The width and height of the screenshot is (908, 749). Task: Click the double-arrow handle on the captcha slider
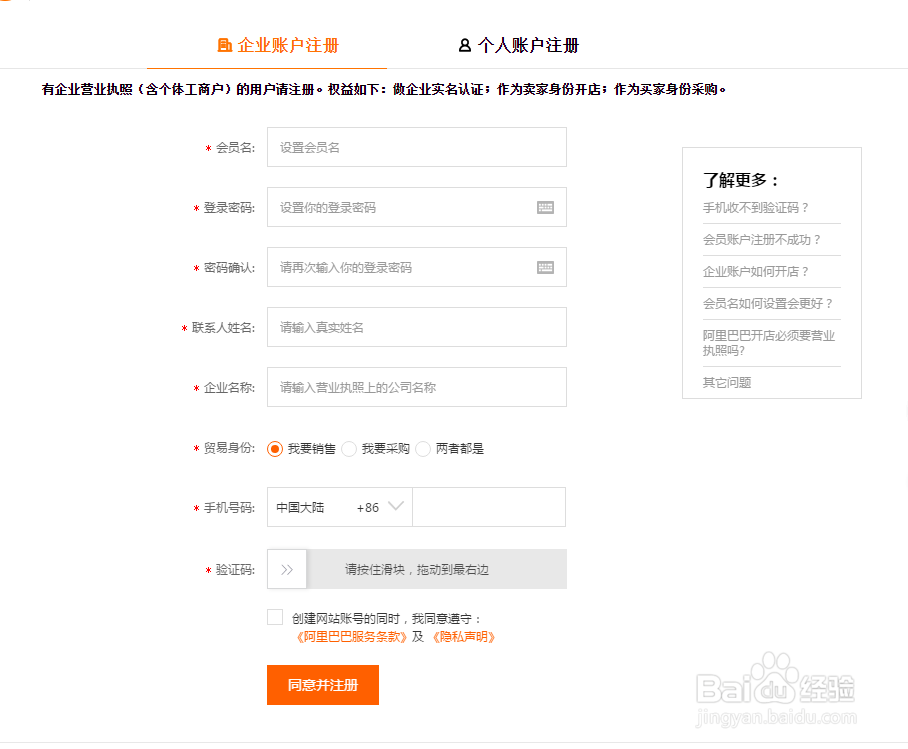coord(287,568)
